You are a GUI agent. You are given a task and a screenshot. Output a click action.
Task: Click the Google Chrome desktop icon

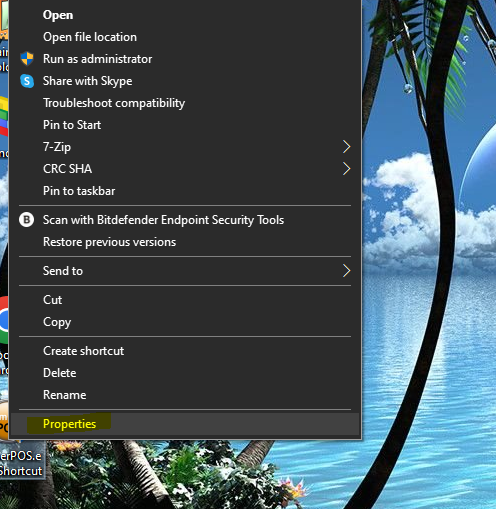click(x=4, y=320)
